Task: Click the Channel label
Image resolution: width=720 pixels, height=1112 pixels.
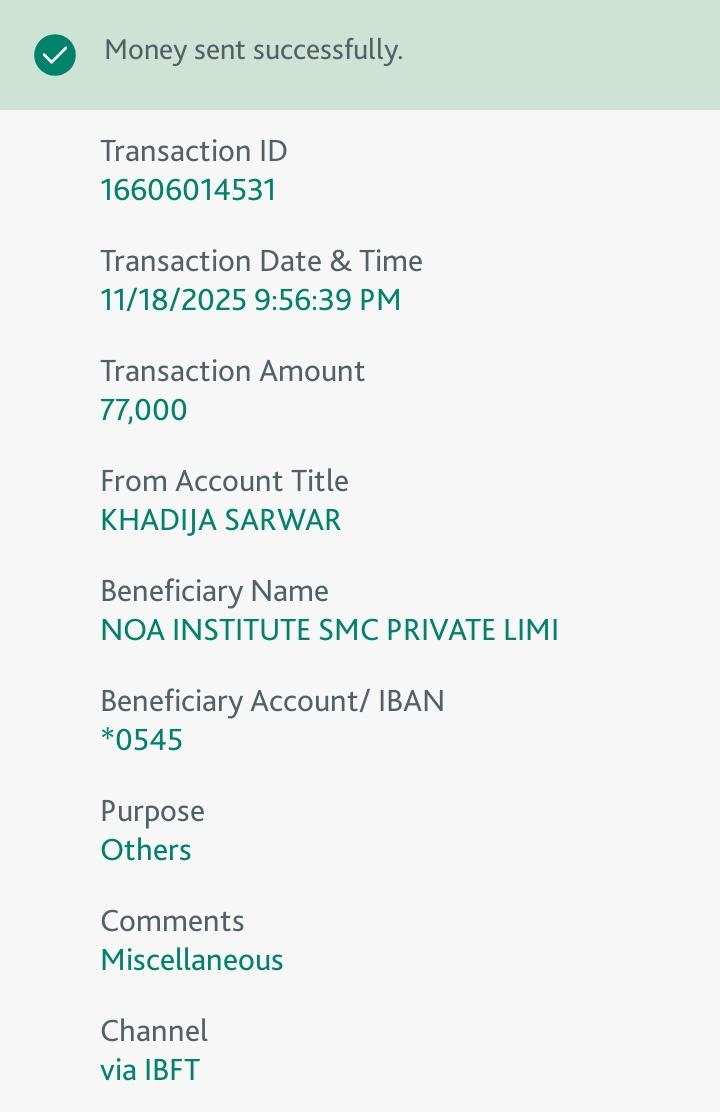Action: [x=154, y=1031]
